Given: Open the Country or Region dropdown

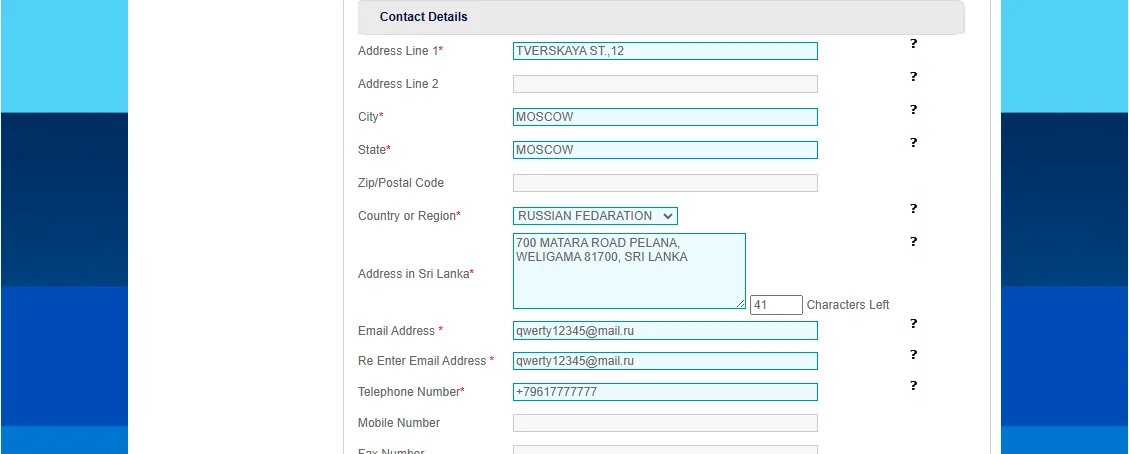Looking at the screenshot, I should (x=595, y=216).
